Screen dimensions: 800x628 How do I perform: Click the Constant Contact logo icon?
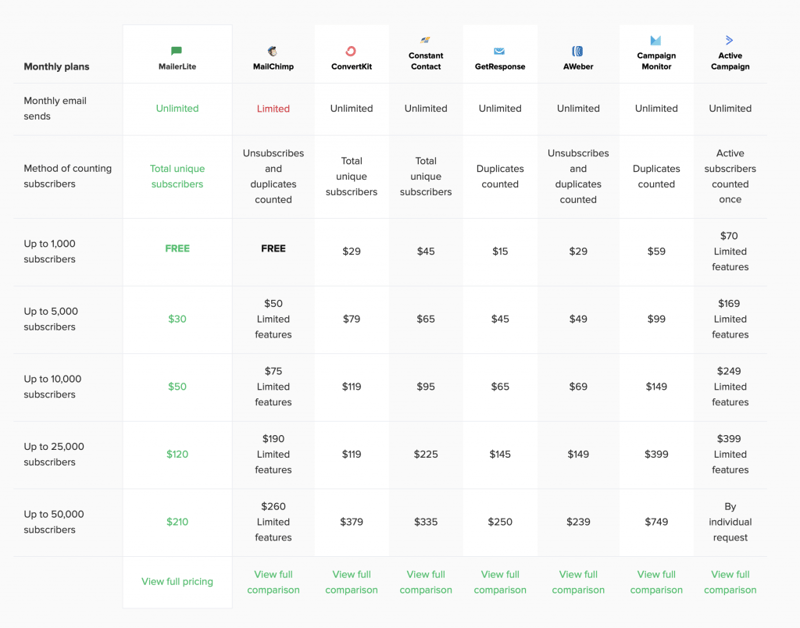click(x=425, y=40)
